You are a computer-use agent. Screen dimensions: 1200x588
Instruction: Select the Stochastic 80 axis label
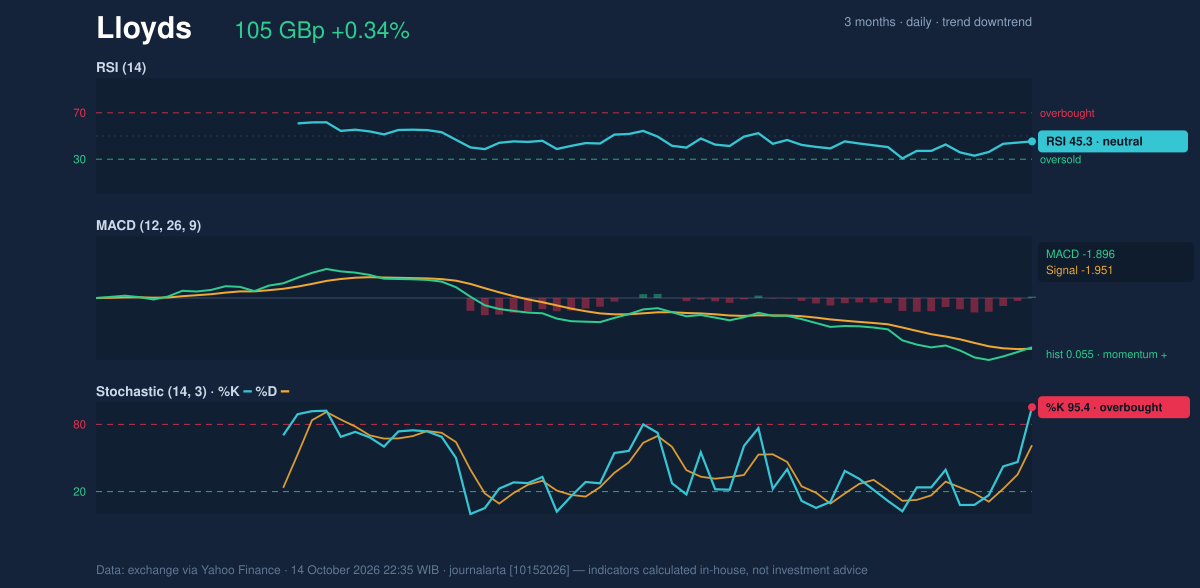click(80, 425)
